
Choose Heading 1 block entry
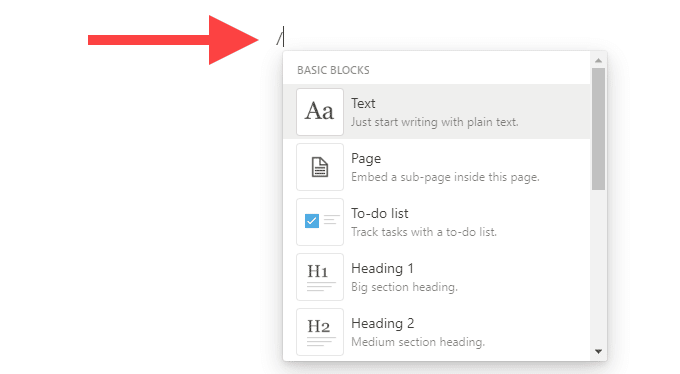pyautogui.click(x=436, y=277)
